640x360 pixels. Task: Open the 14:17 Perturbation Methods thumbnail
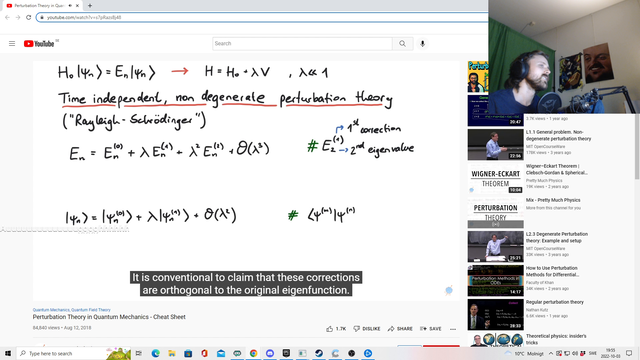(x=496, y=280)
